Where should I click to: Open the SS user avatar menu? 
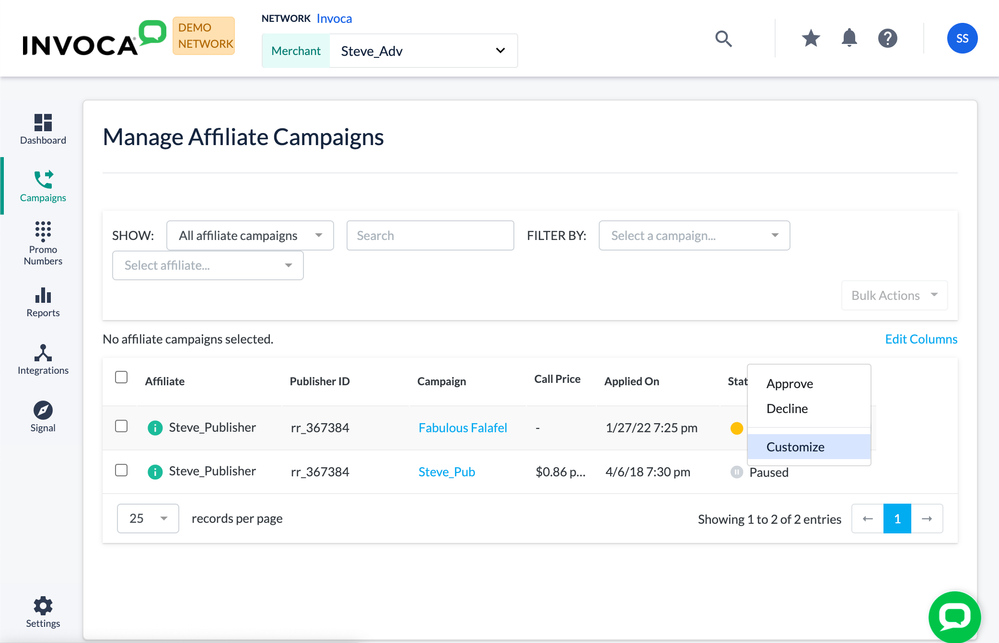pos(962,38)
